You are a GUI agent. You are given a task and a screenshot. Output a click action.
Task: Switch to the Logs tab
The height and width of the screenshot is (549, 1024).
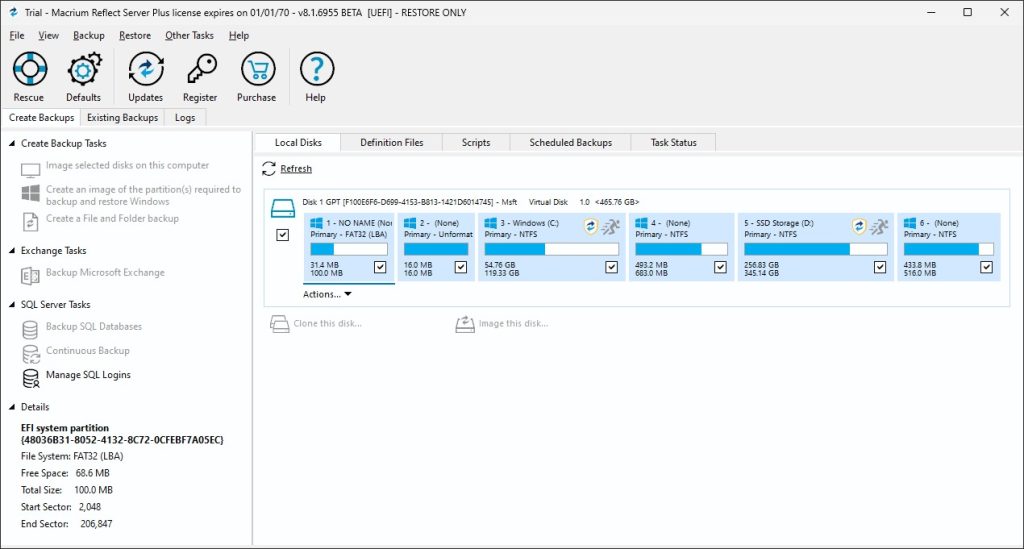click(185, 118)
